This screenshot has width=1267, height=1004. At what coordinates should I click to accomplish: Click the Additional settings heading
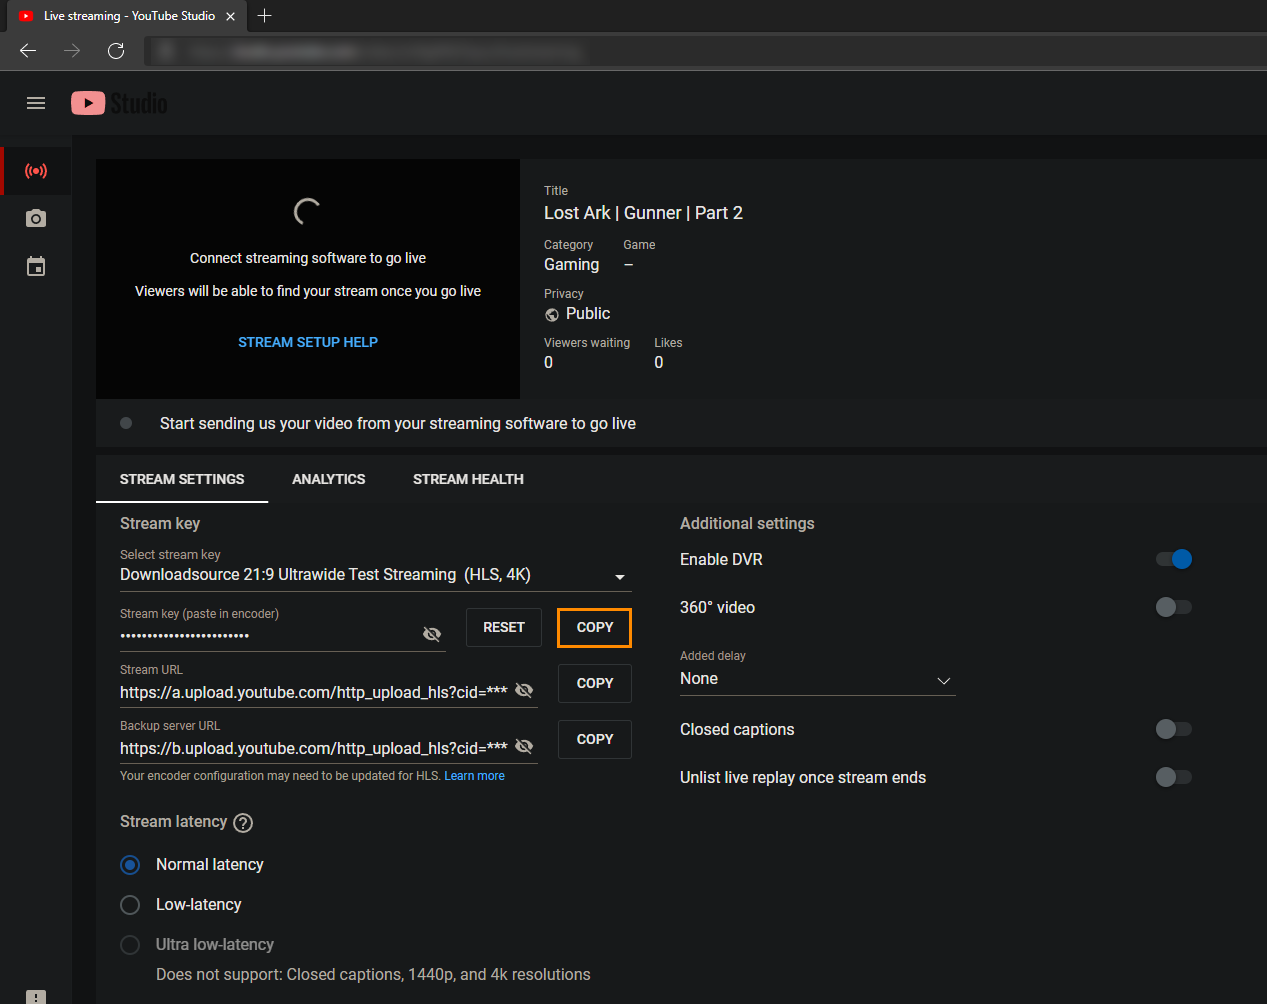pyautogui.click(x=747, y=523)
